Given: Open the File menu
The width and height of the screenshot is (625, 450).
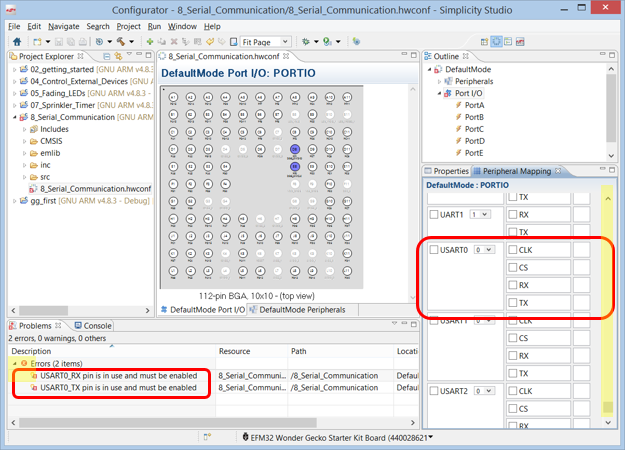Looking at the screenshot, I should [14, 26].
